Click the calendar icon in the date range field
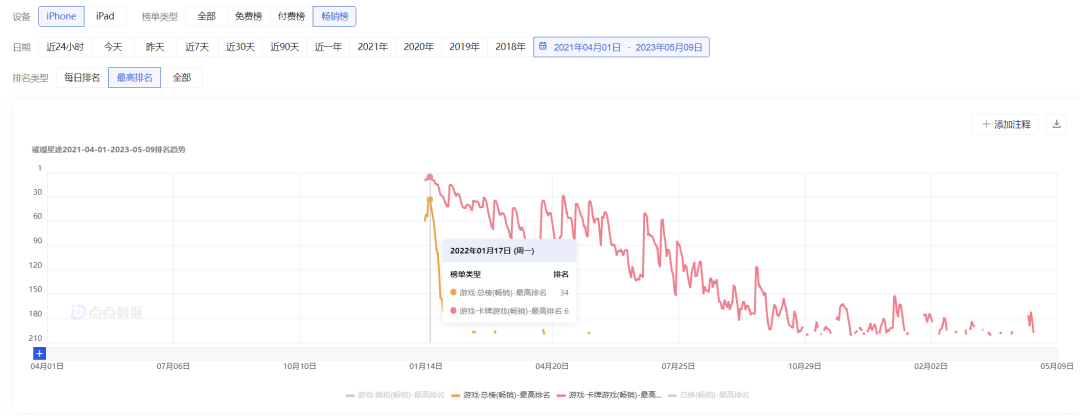 coord(543,47)
